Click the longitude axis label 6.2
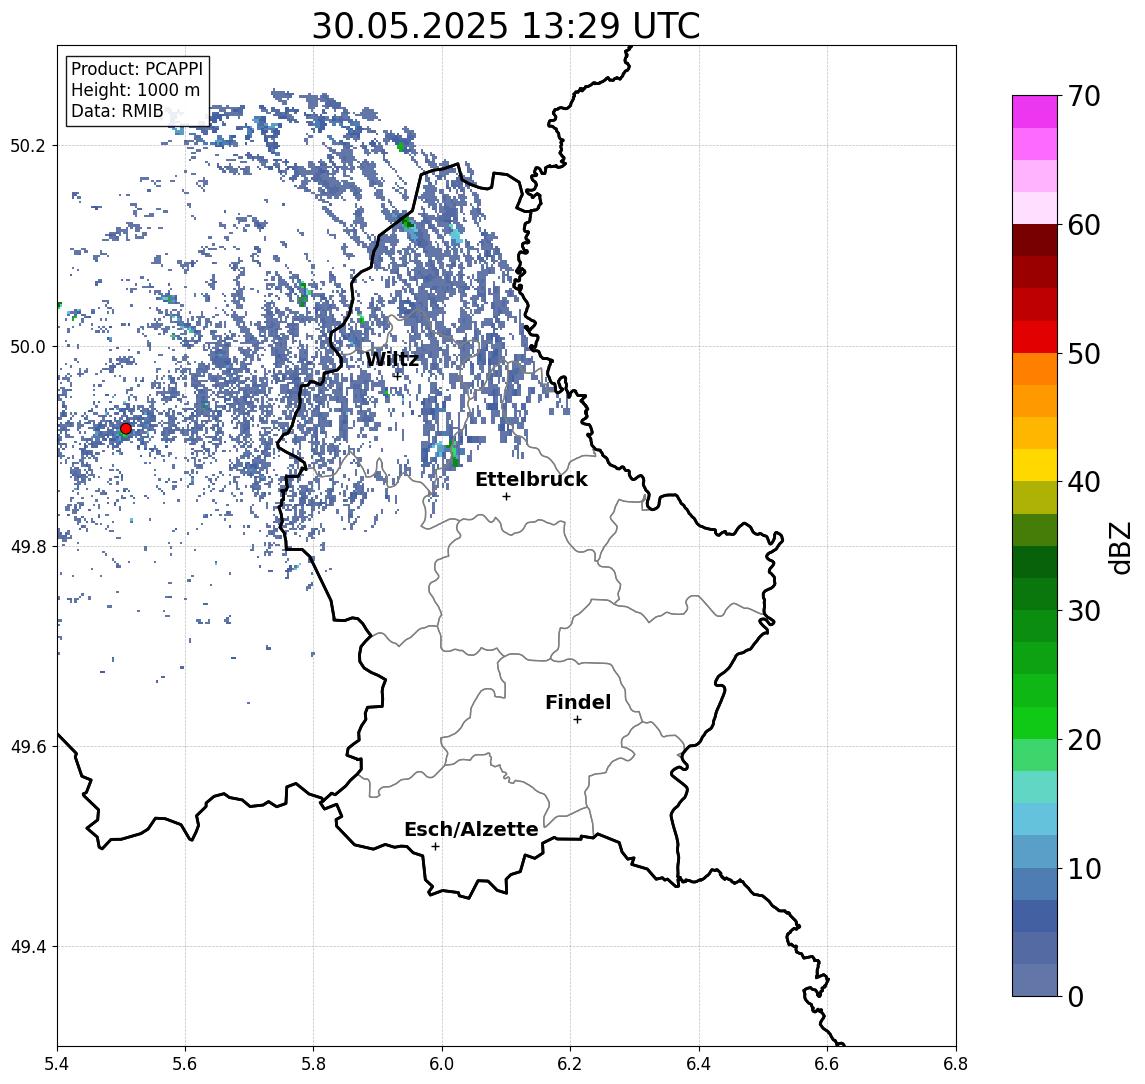This screenshot has height=1084, width=1145. click(x=570, y=1064)
